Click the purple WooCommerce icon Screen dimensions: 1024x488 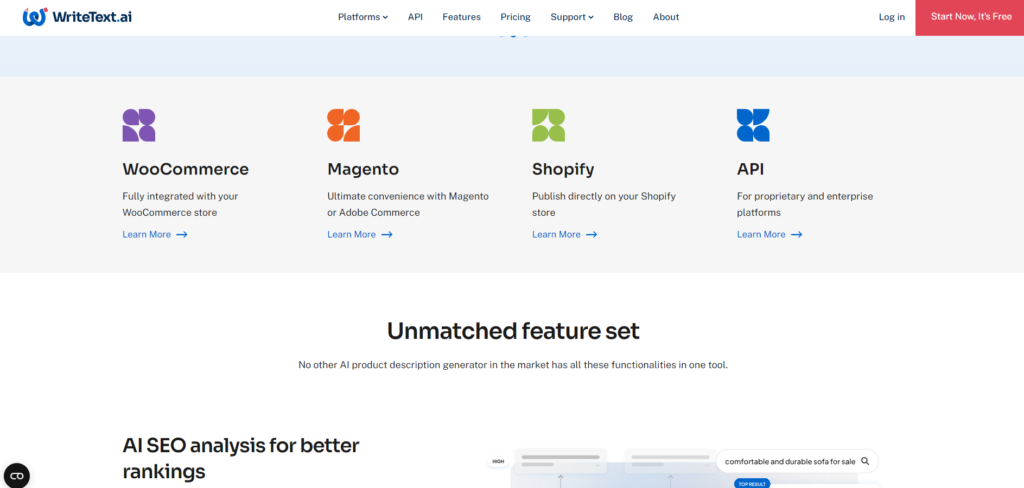click(x=138, y=125)
